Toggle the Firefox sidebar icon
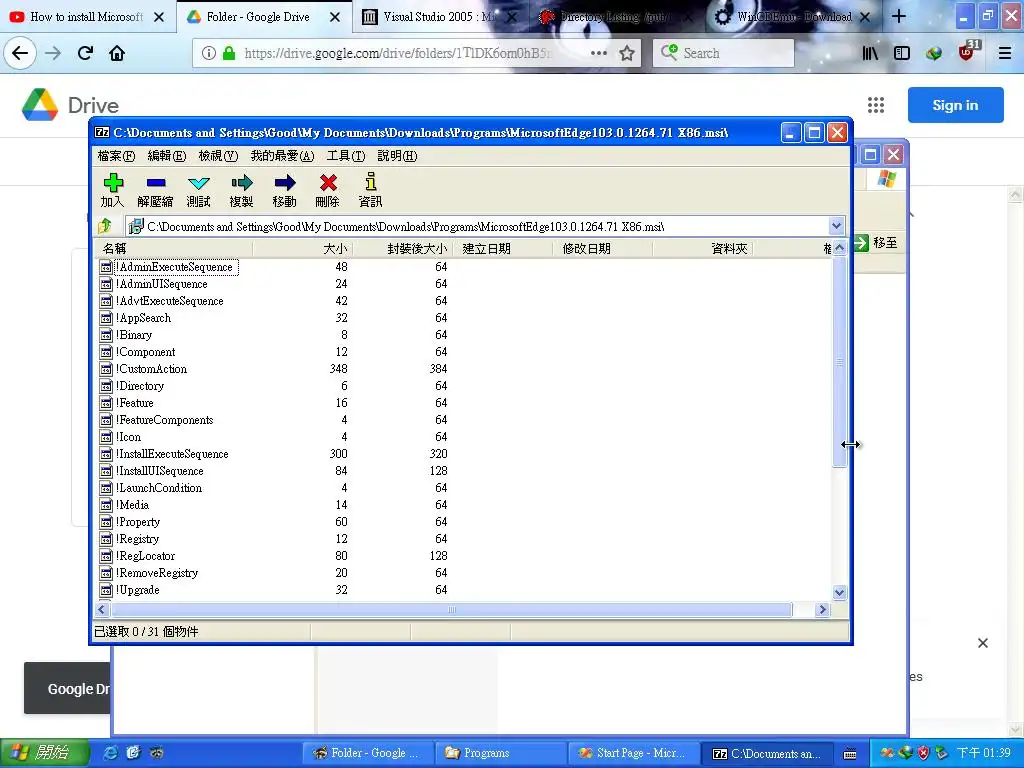This screenshot has height=768, width=1024. coord(902,53)
